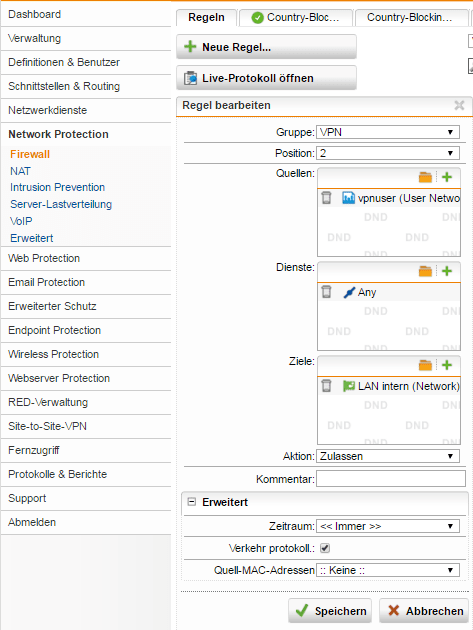Open the Gruppe dropdown showing VPN
The height and width of the screenshot is (630, 473).
[x=388, y=132]
